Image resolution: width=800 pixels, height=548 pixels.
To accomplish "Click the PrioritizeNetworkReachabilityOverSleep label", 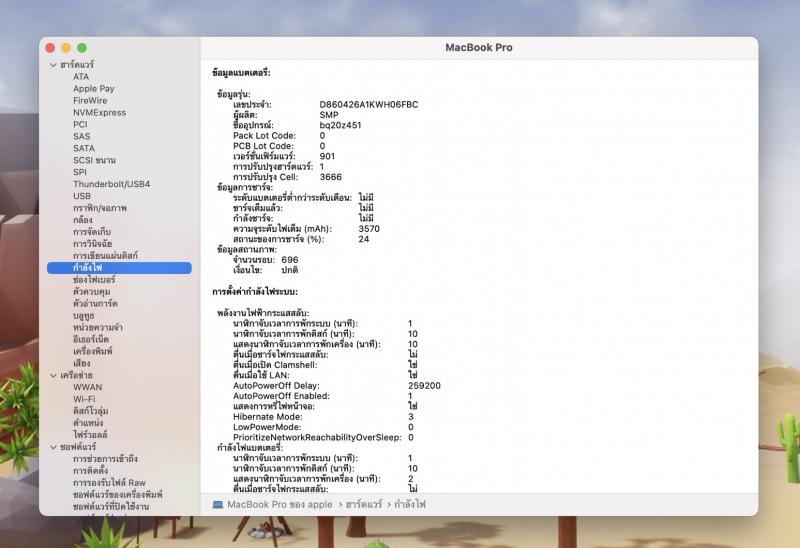I will click(x=317, y=438).
